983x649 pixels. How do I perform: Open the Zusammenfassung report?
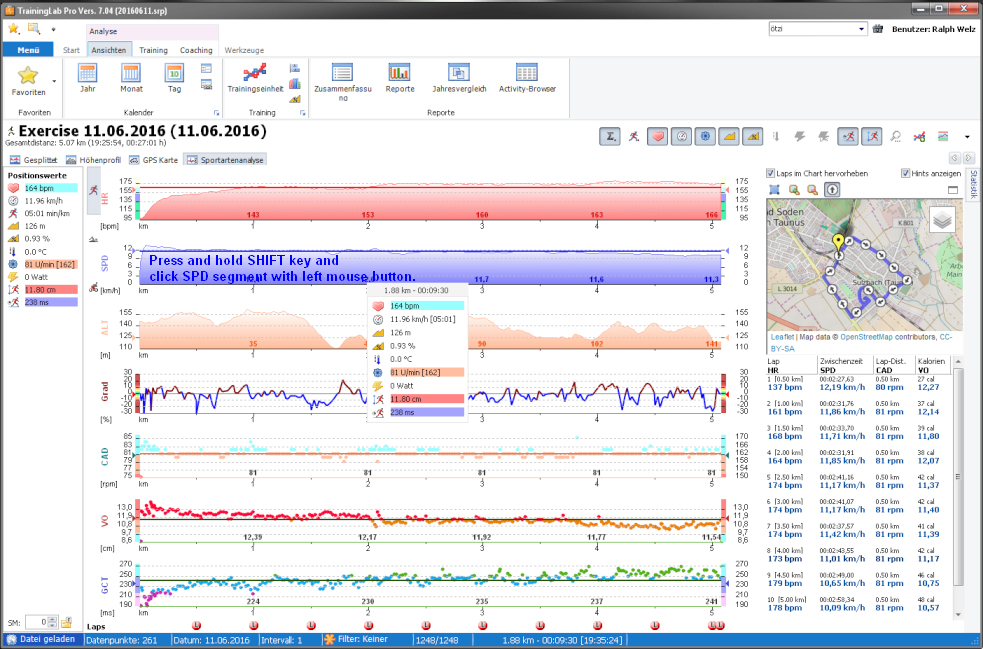[x=342, y=82]
